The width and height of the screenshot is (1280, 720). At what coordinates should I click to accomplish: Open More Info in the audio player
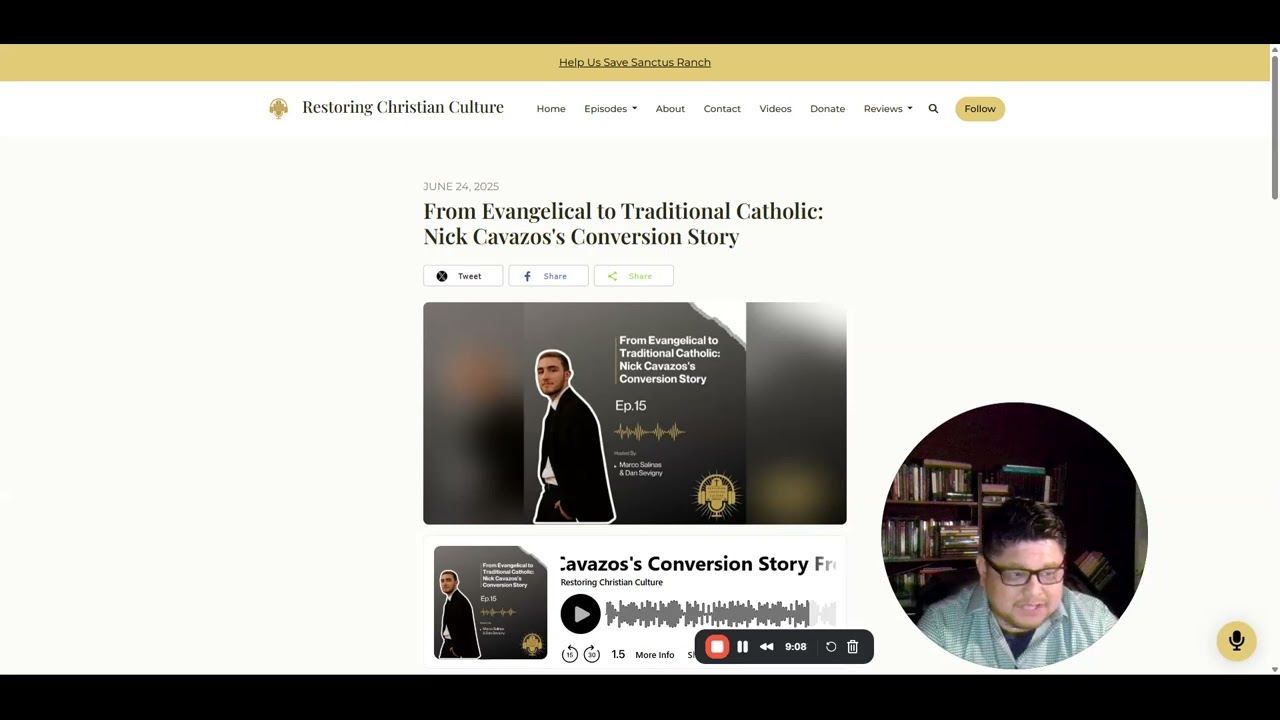[655, 655]
